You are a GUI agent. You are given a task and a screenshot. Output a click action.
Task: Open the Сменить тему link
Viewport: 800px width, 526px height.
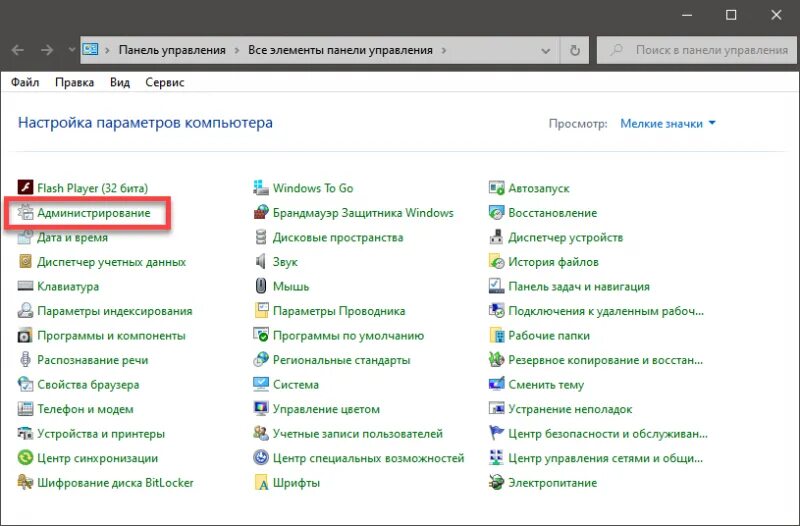(546, 385)
